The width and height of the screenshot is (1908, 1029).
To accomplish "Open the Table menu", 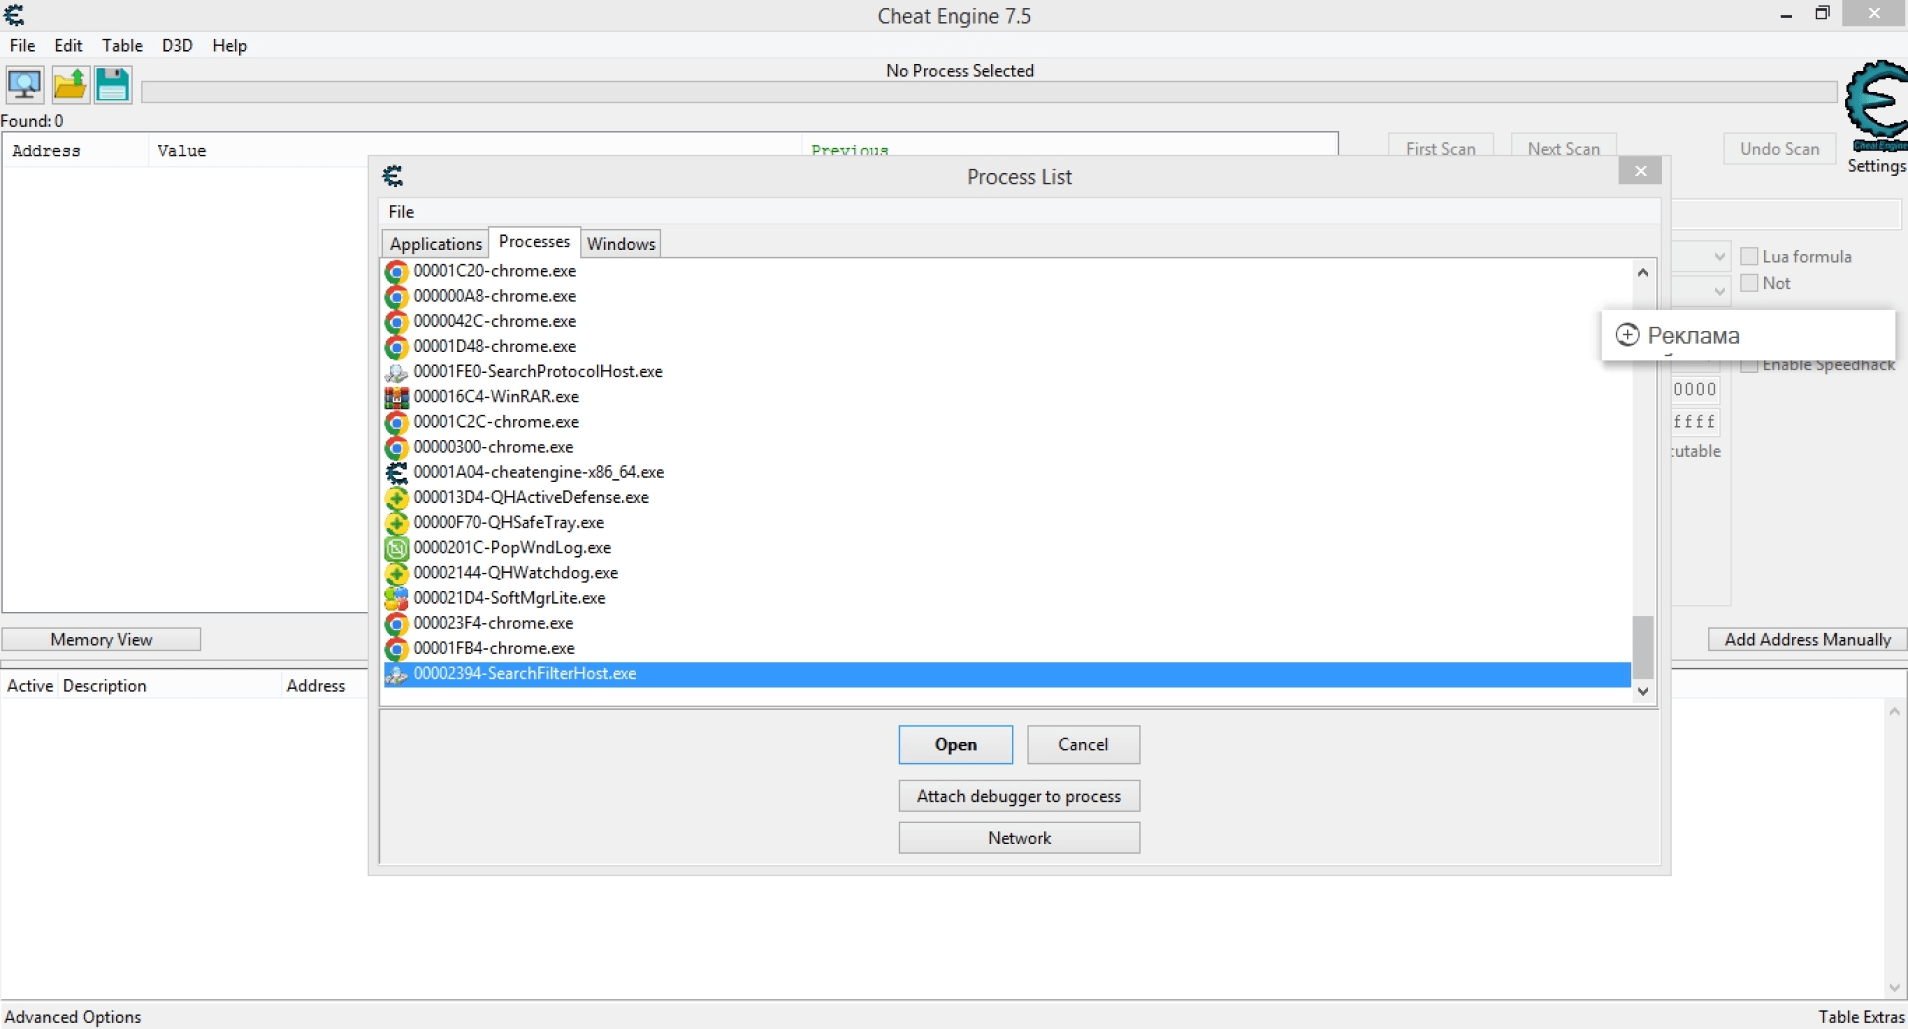I will click(x=122, y=46).
